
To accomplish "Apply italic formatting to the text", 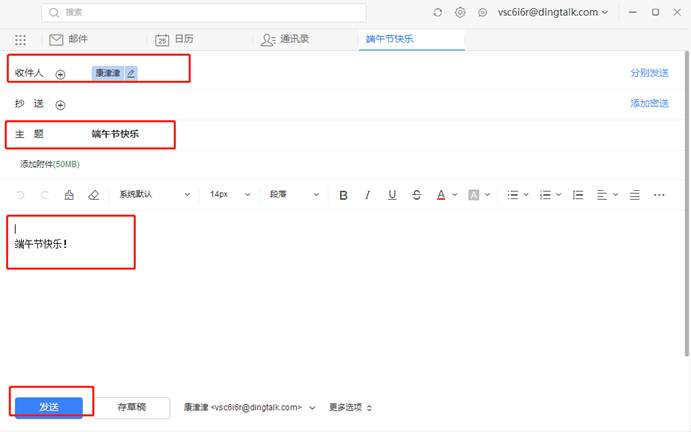I will (367, 195).
